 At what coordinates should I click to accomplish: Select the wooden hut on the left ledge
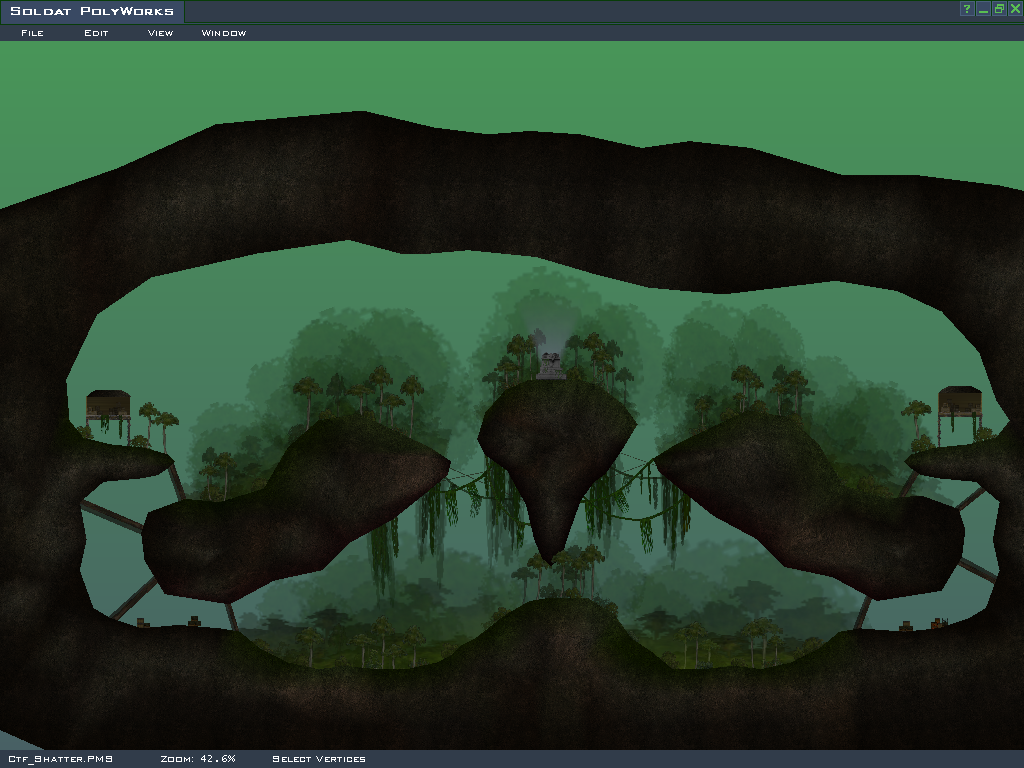pyautogui.click(x=108, y=404)
